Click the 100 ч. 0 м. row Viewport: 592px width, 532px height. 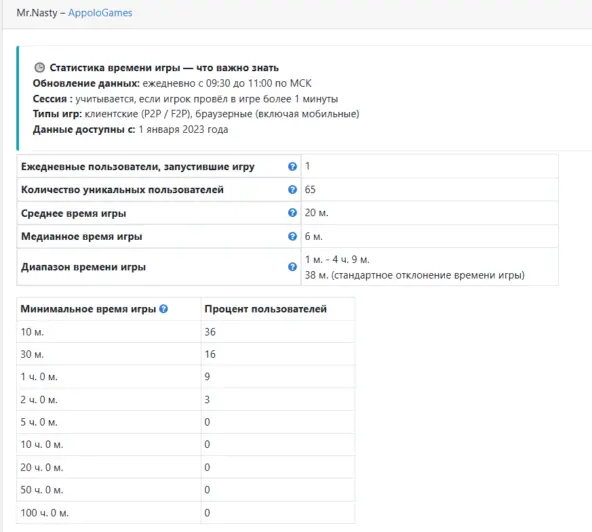(186, 513)
